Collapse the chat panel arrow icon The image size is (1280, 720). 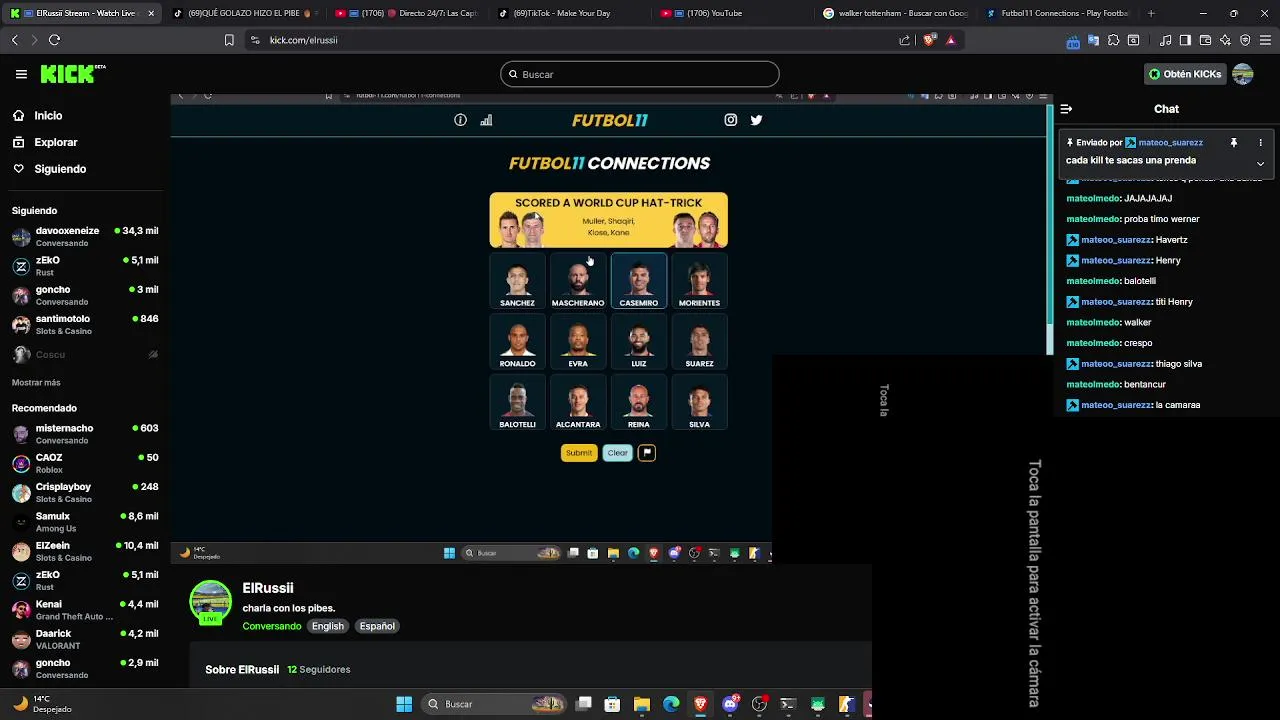[1066, 109]
